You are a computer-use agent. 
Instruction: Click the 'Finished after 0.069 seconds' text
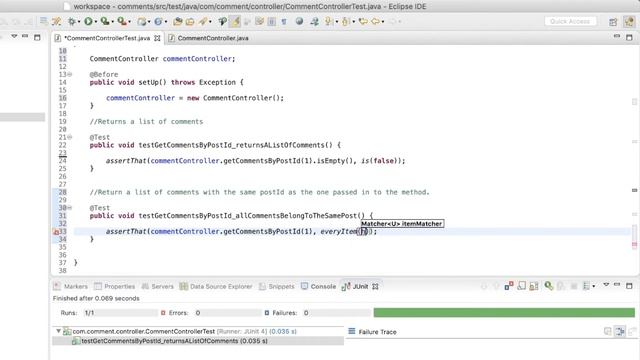[96, 298]
